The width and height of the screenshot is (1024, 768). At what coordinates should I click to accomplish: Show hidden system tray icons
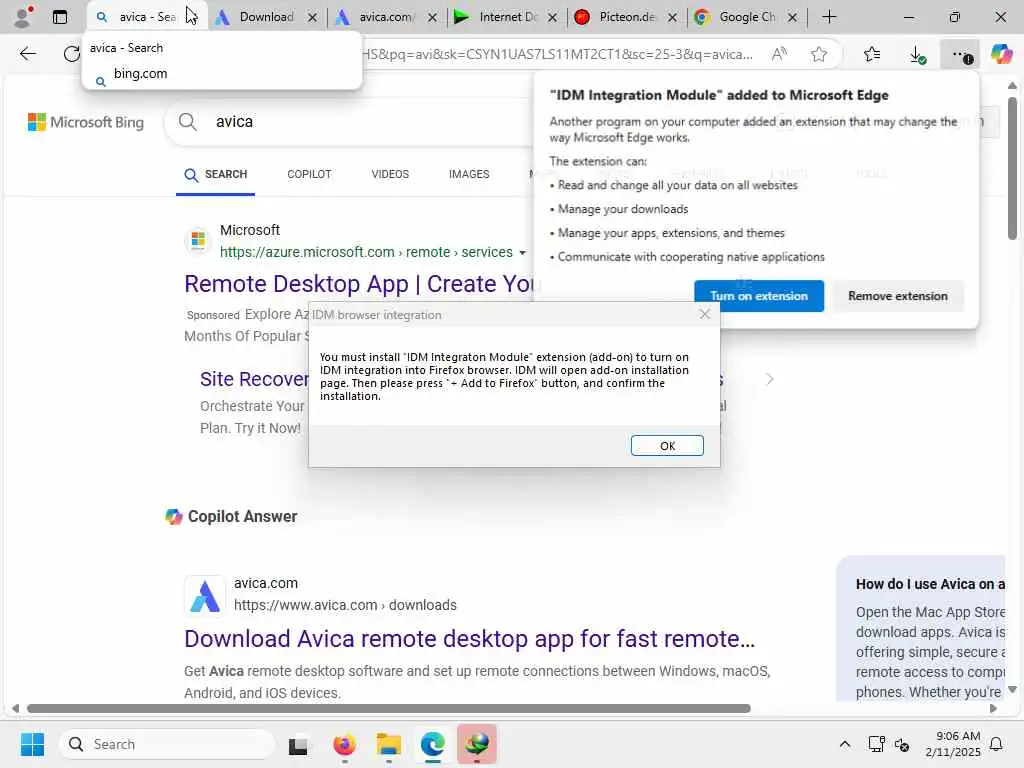pos(844,744)
